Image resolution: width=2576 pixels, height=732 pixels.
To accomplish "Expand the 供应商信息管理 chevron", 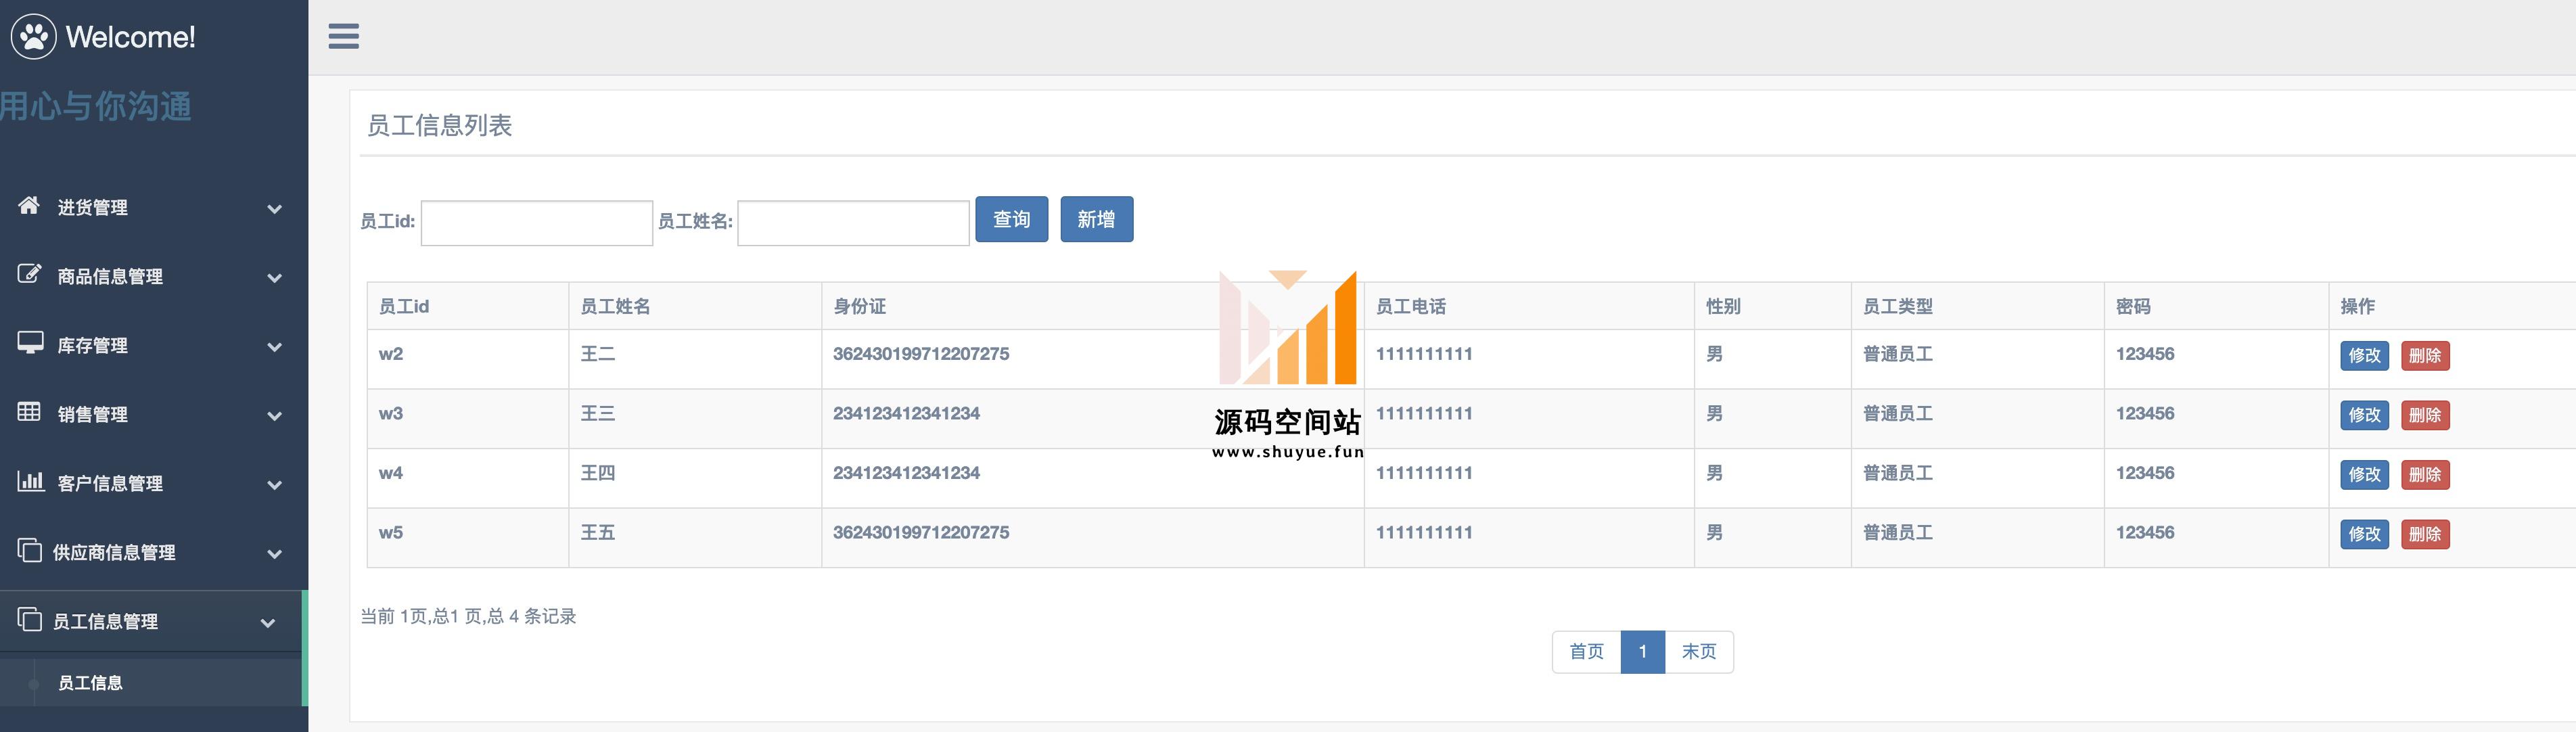I will pos(274,554).
